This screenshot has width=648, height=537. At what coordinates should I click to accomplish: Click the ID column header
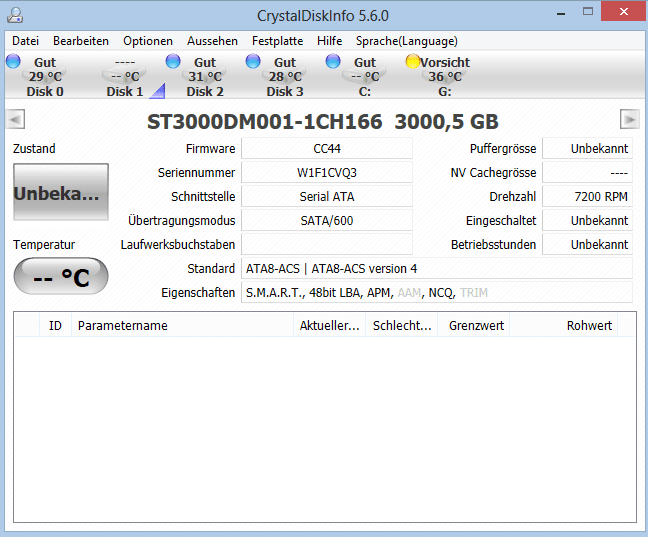55,325
